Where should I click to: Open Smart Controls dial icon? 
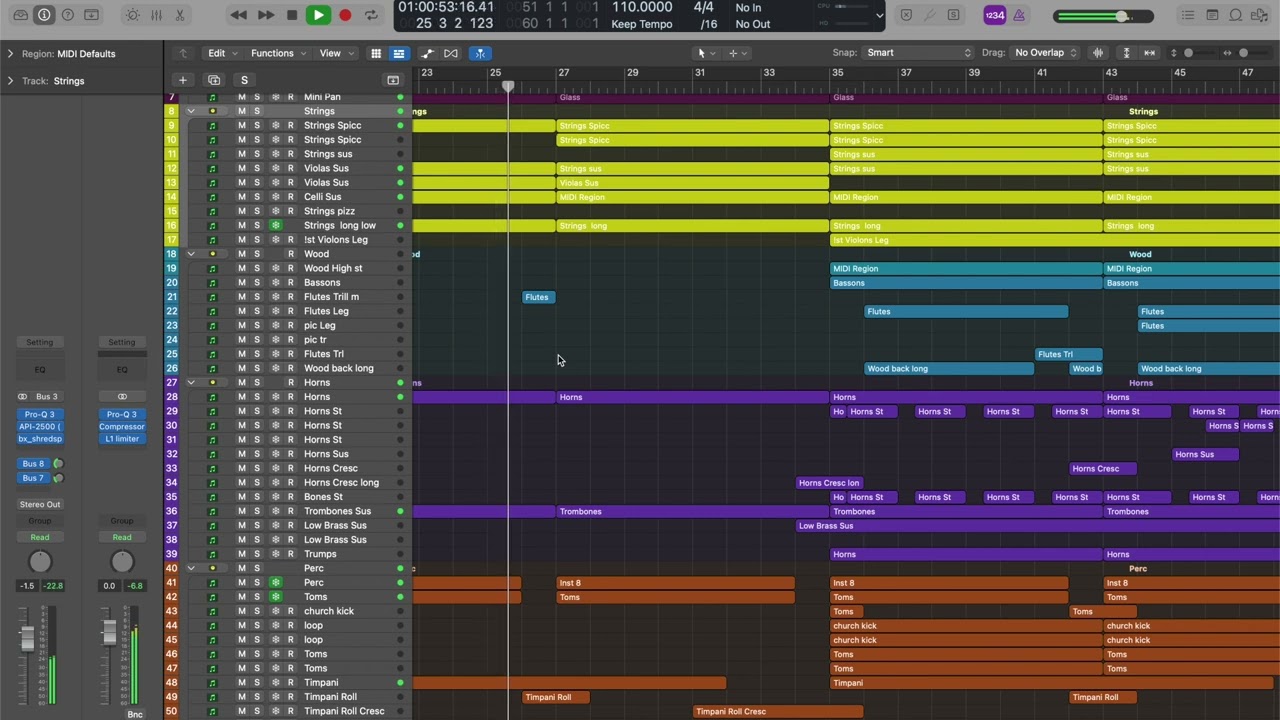[x=133, y=15]
